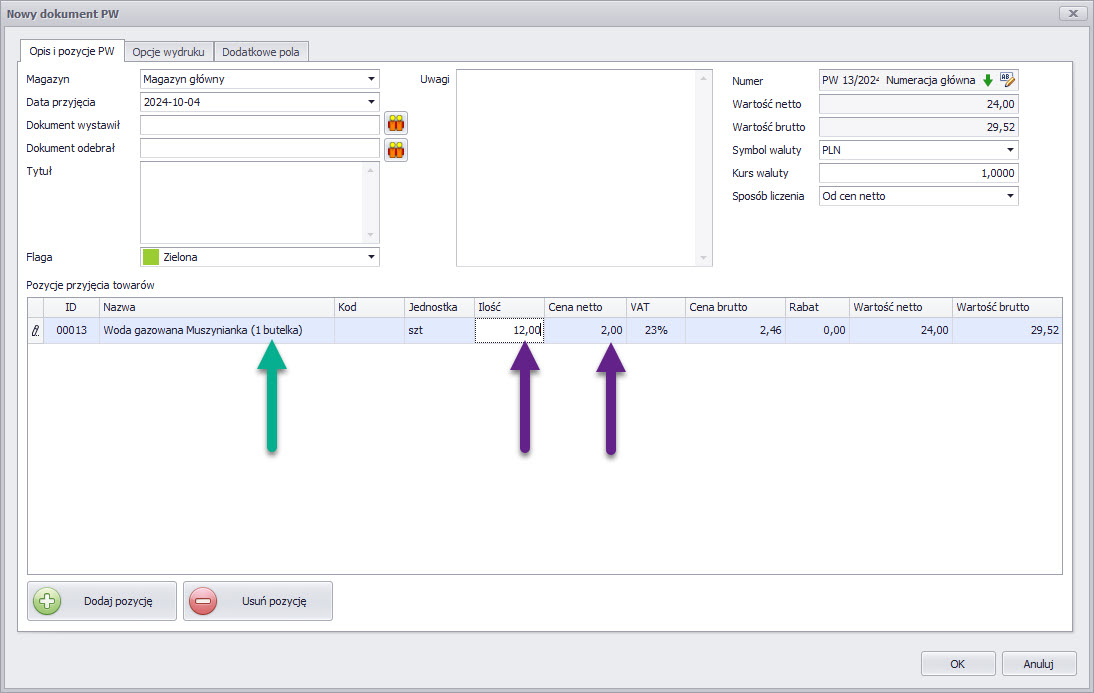This screenshot has height=693, width=1094.
Task: Open the Sposób liczenia dropdown
Action: click(x=1009, y=196)
